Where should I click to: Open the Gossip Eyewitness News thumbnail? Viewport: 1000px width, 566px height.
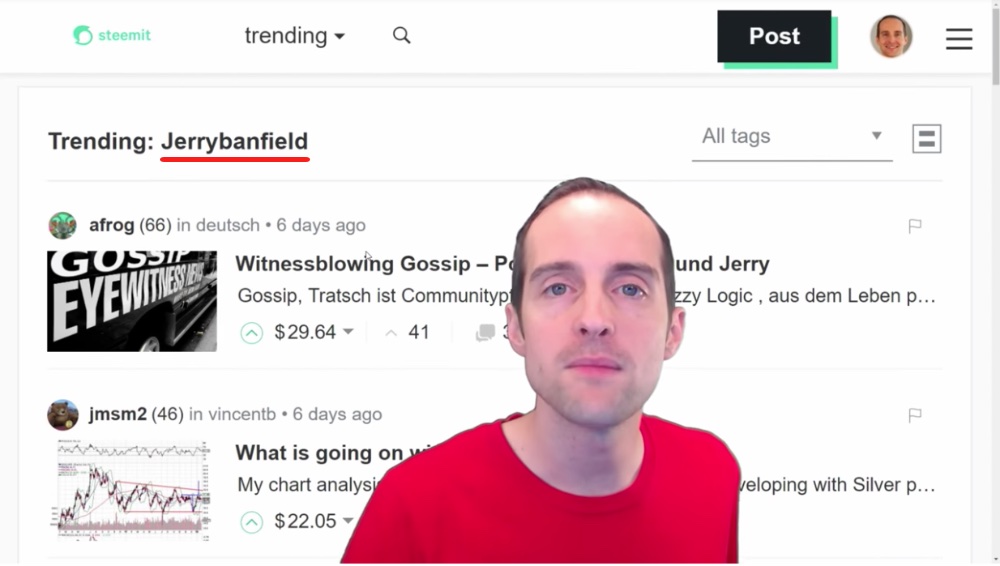click(132, 301)
